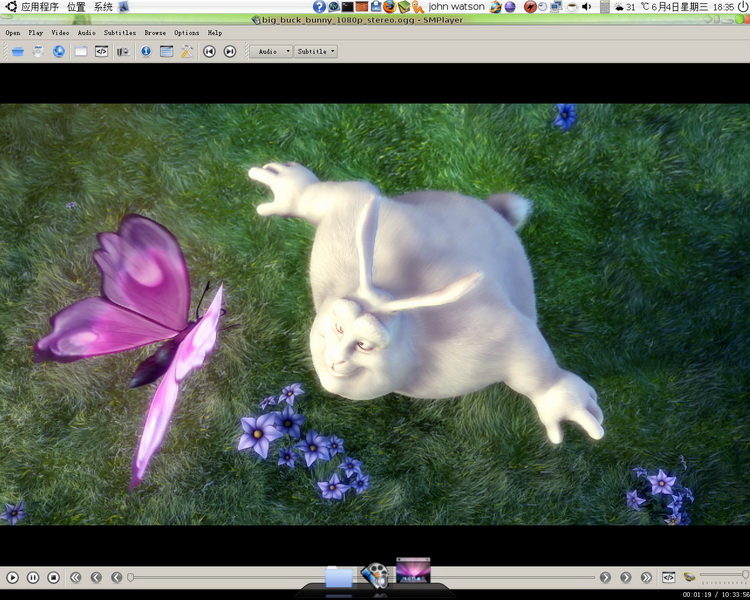
Task: Open the 应用程序 applications menu
Action: pos(39,7)
